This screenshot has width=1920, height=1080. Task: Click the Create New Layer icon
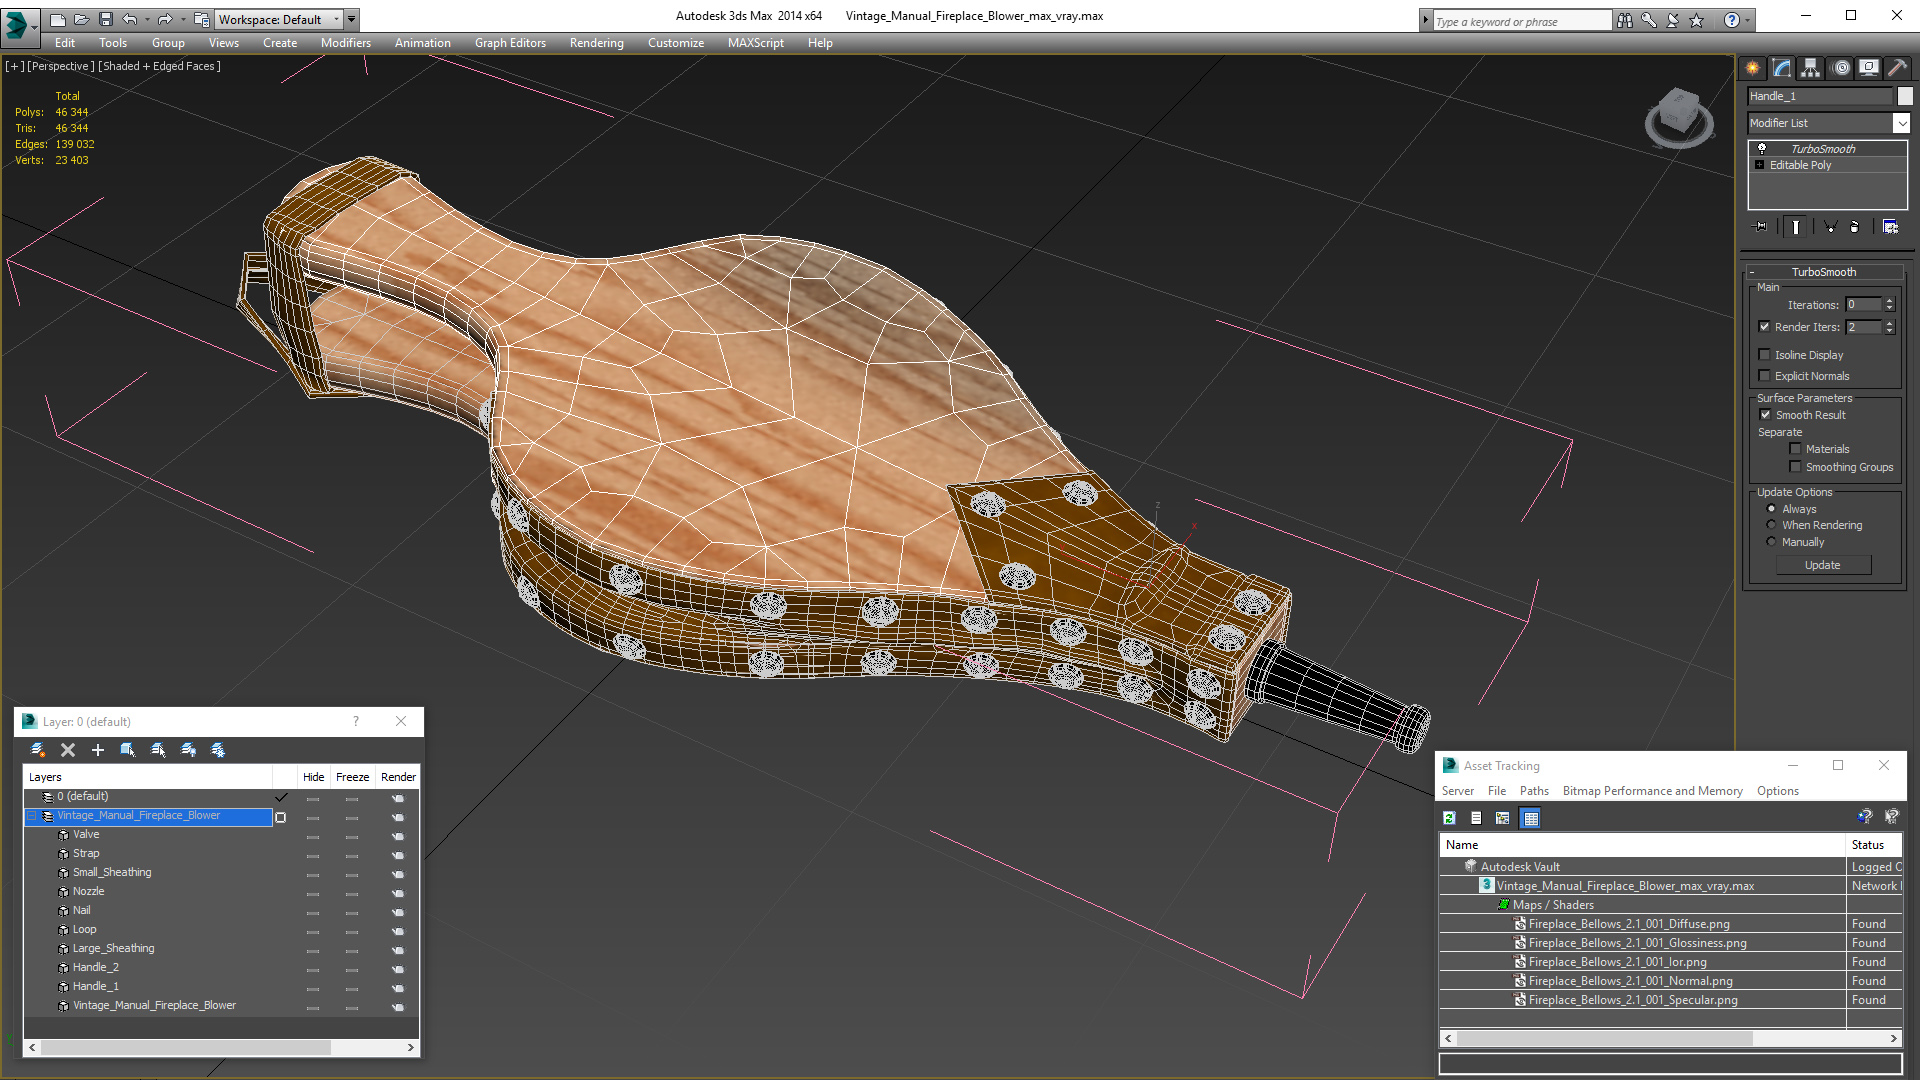pos(38,750)
